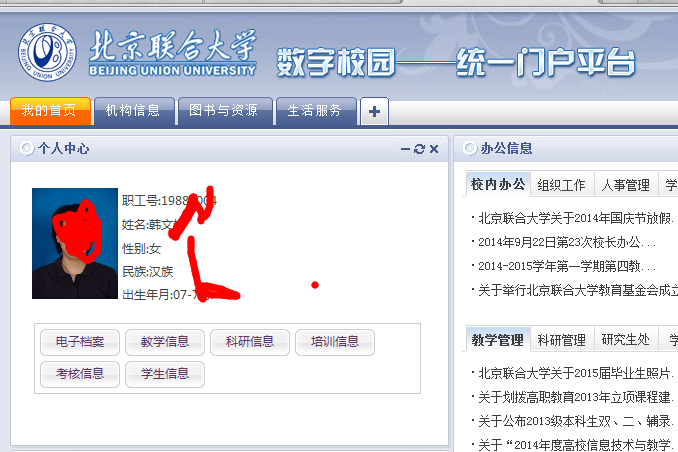678x452 pixels.
Task: Click the 办公信息 panel header icon
Action: 470,148
